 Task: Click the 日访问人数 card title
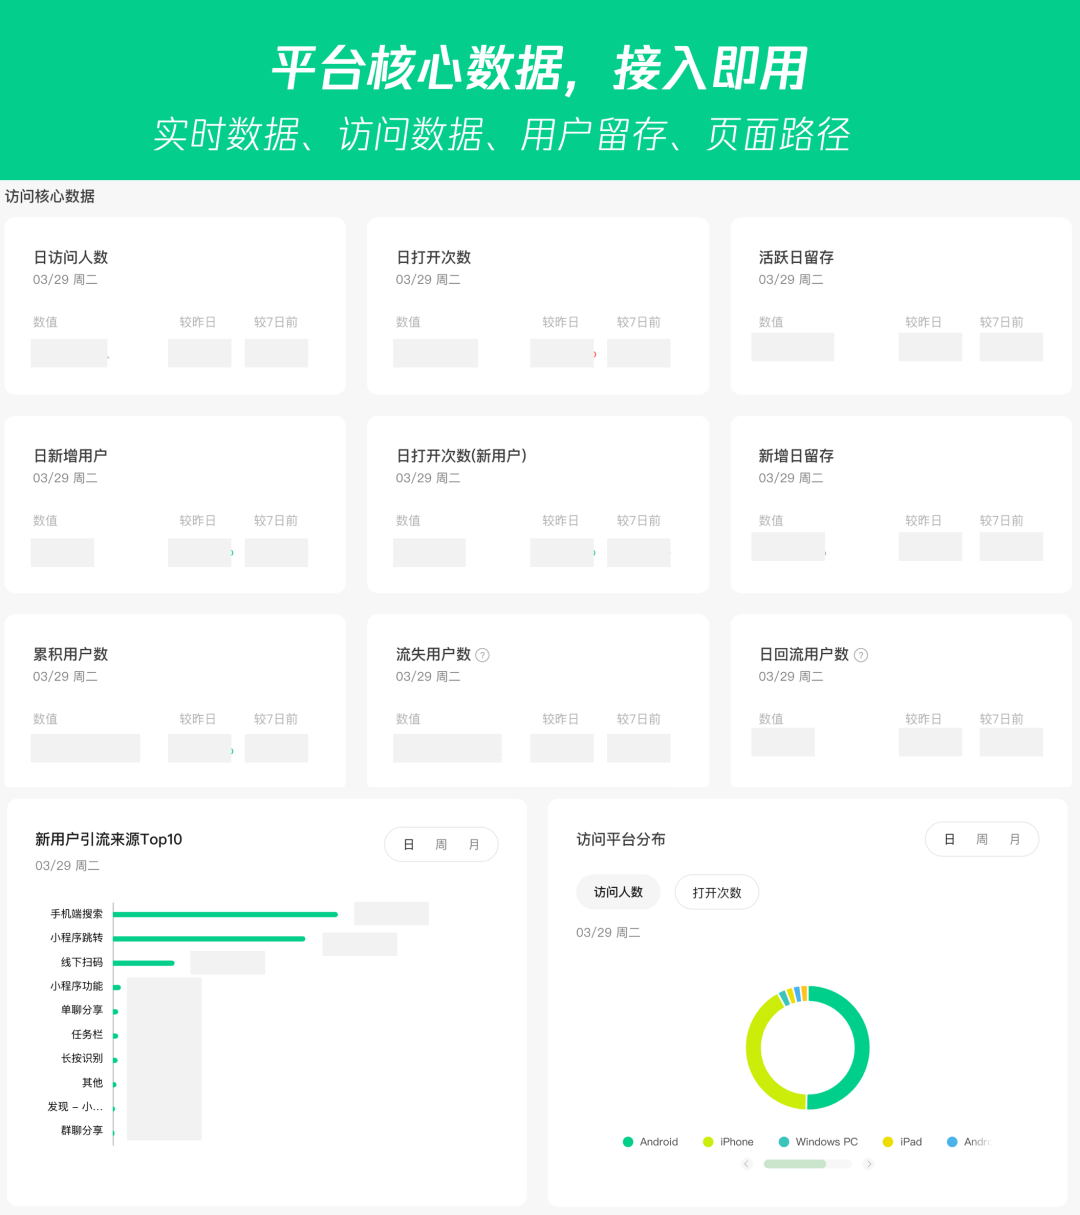[71, 257]
